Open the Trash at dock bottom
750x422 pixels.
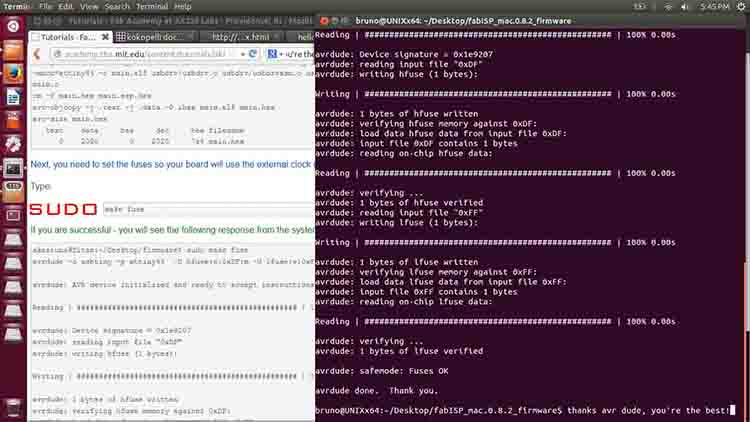pyautogui.click(x=13, y=408)
